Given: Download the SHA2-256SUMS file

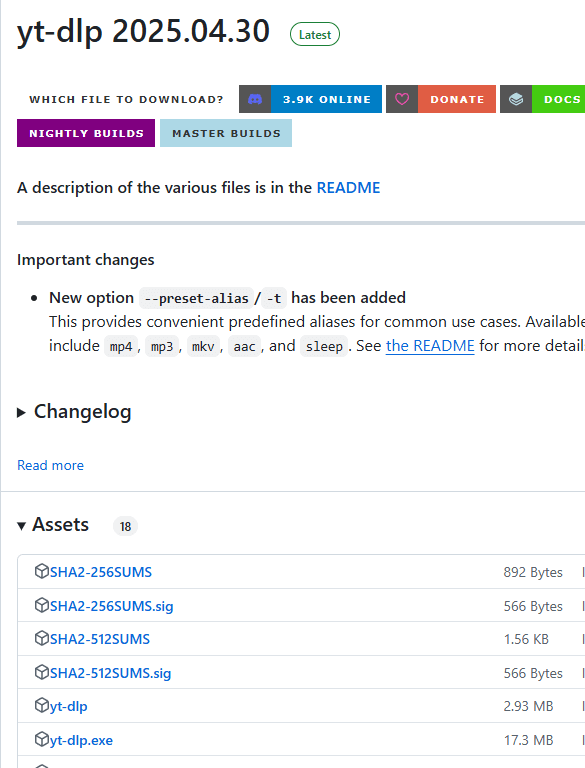Looking at the screenshot, I should [101, 572].
